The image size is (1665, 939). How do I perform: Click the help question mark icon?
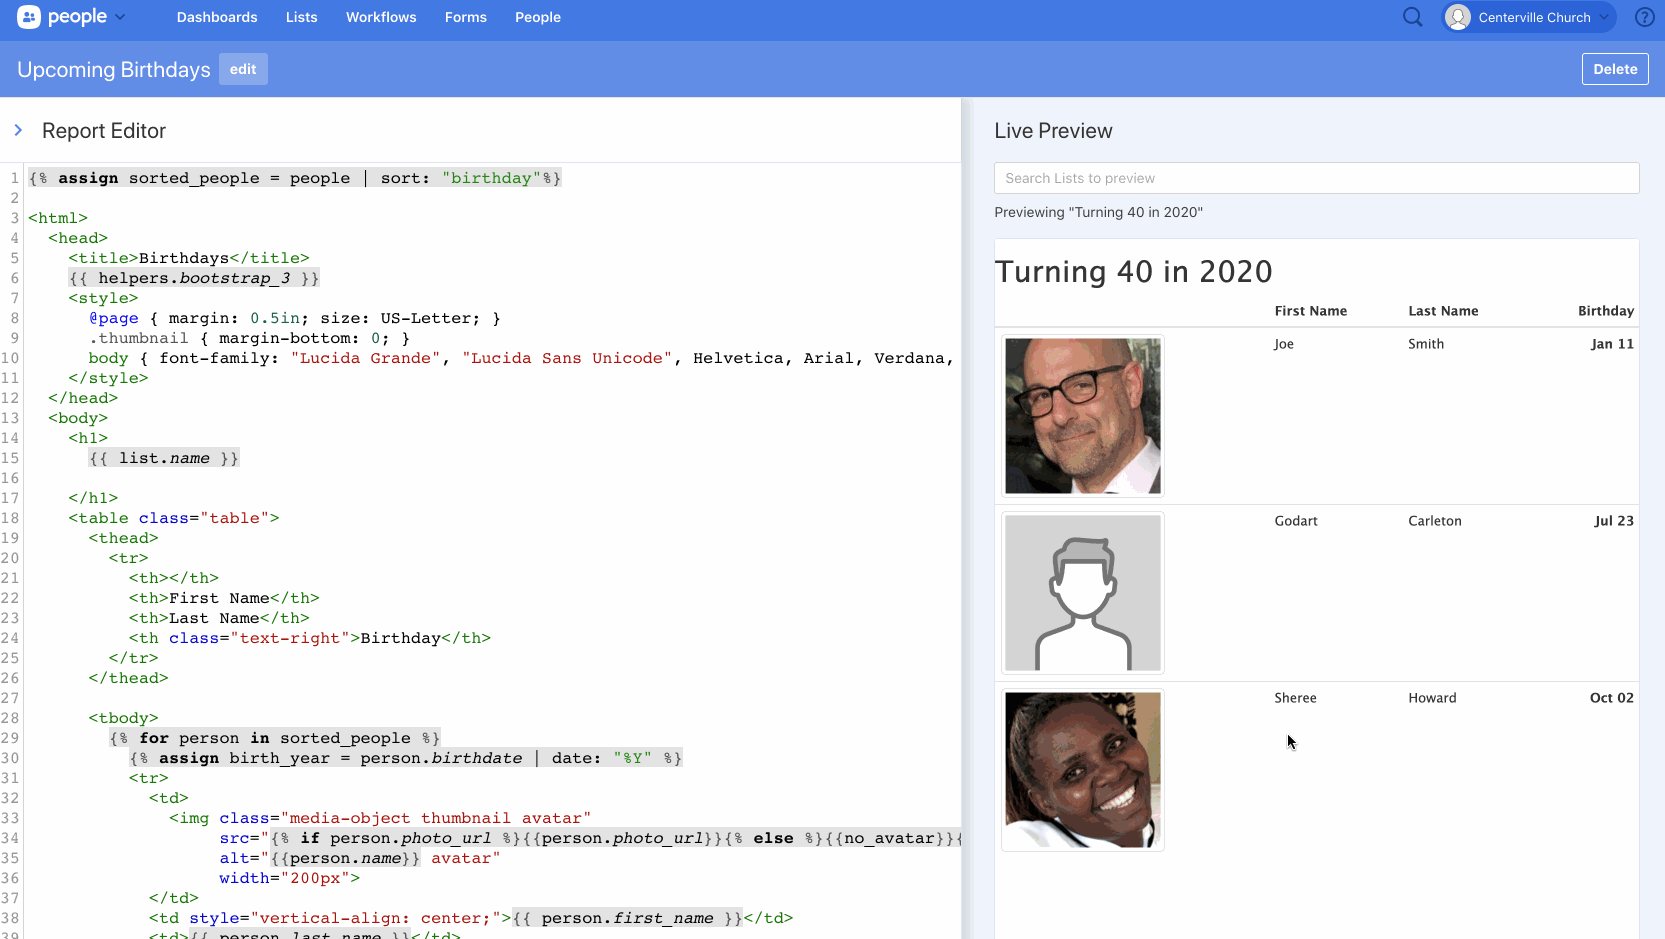[1644, 17]
